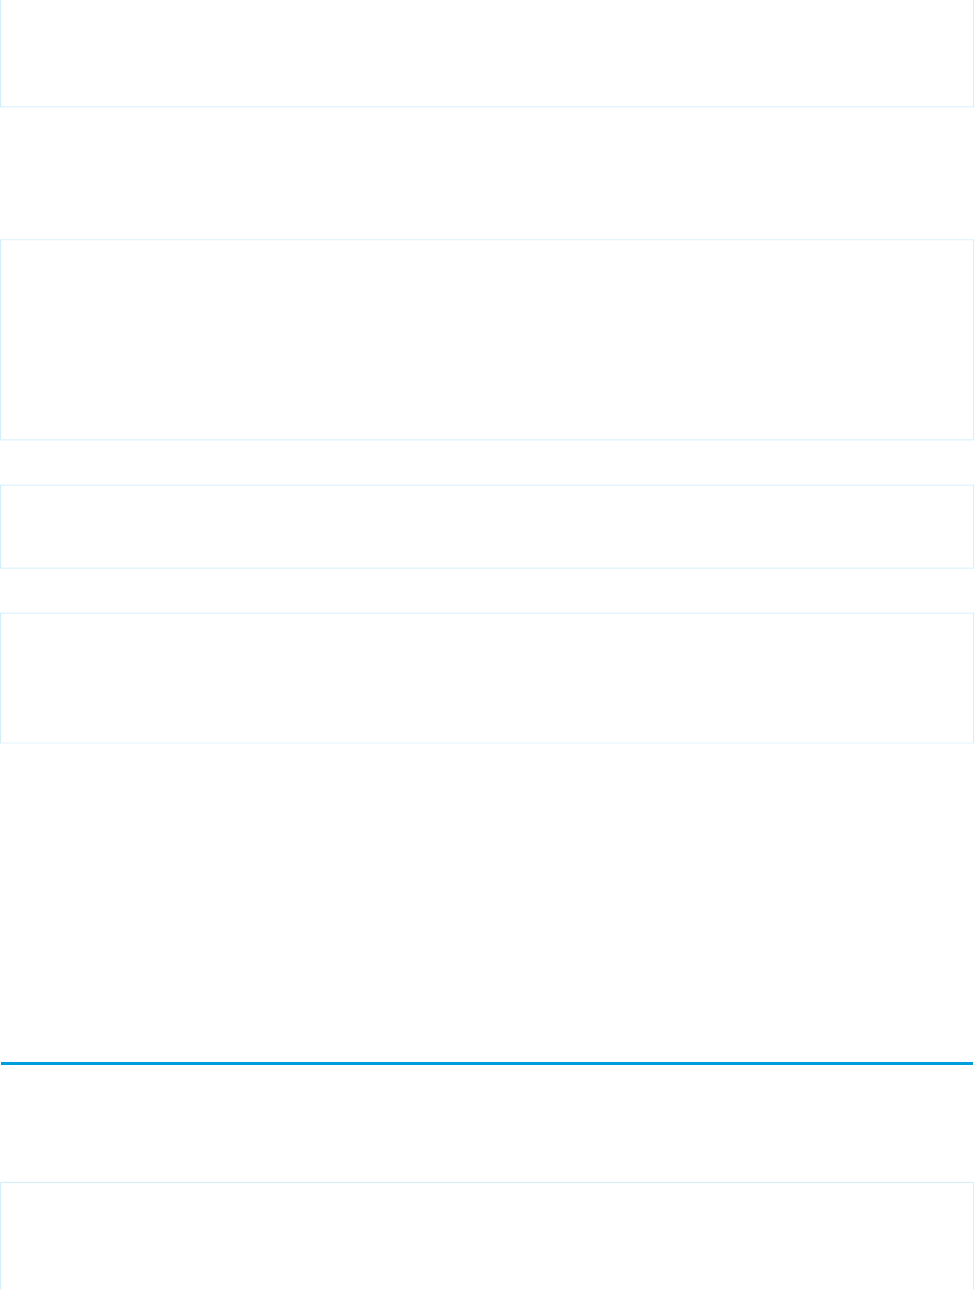
Task: Click the empty box below the blue divider
Action: (x=487, y=1236)
